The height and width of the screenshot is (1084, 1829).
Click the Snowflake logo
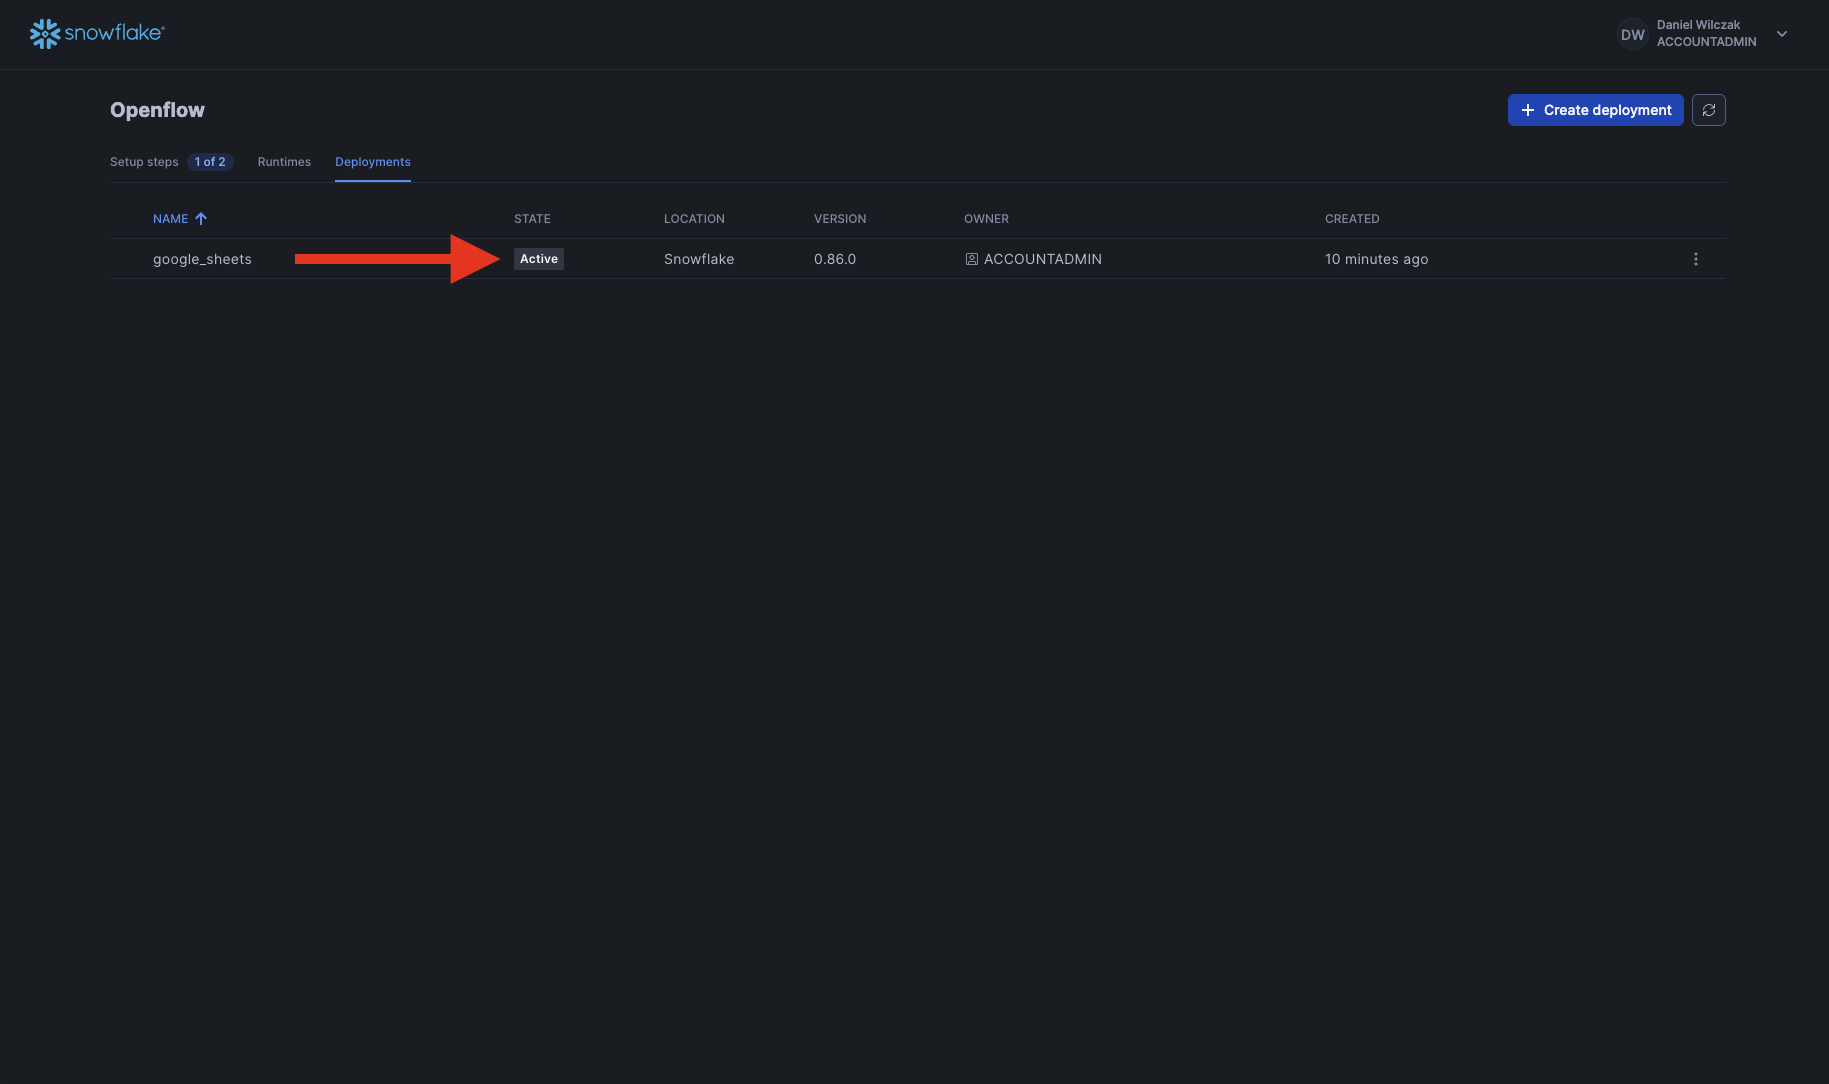click(97, 33)
